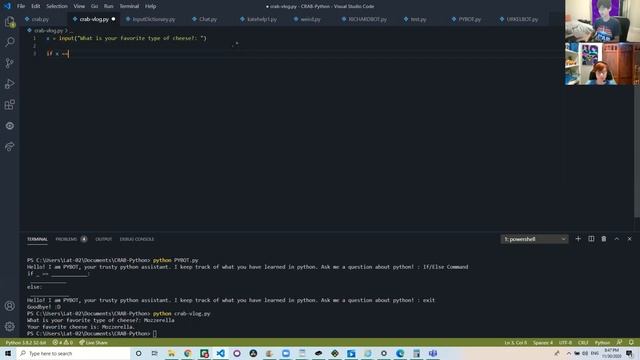Click the top webcam video thumbnail
The height and width of the screenshot is (360, 640).
coord(602,21)
